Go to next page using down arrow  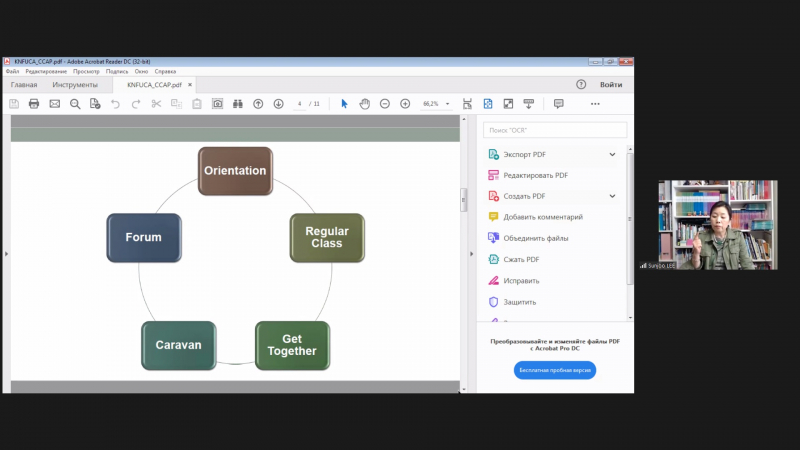pyautogui.click(x=278, y=104)
